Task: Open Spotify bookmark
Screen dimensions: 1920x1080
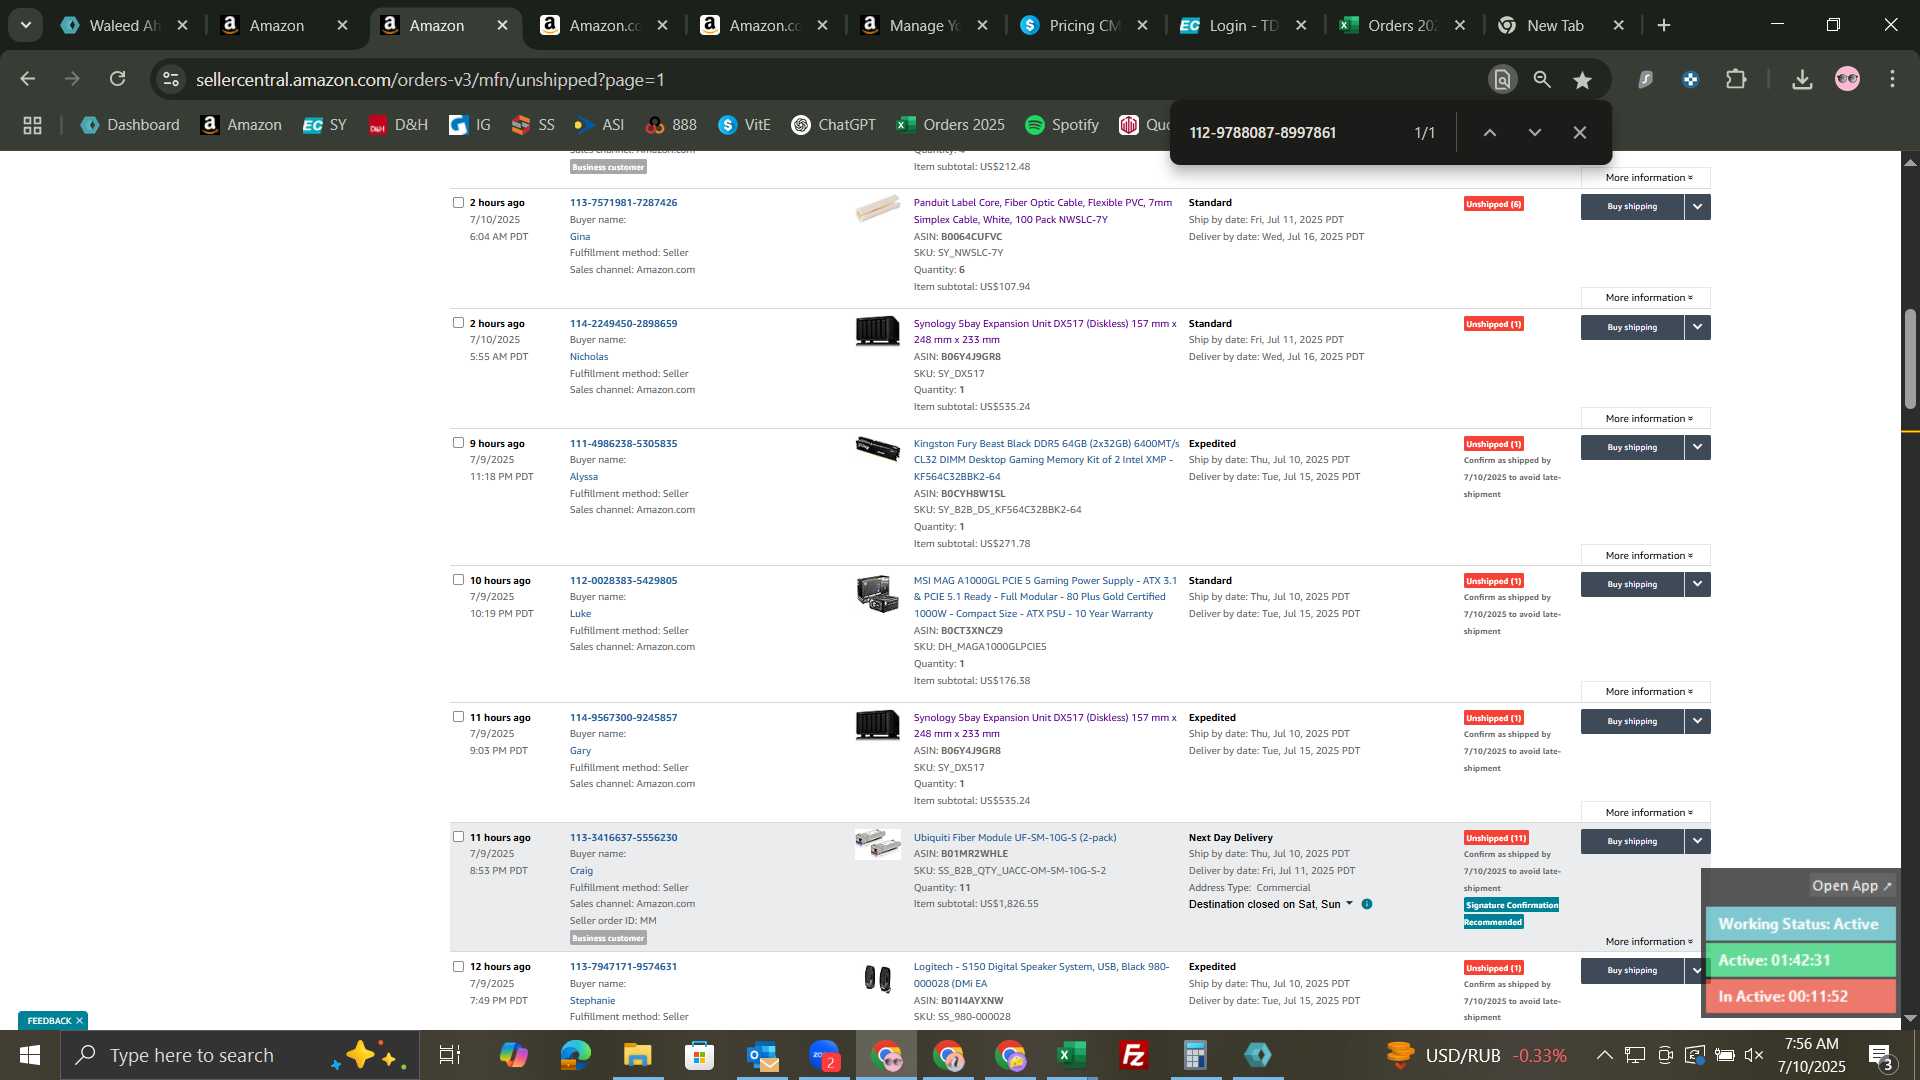Action: (1062, 125)
